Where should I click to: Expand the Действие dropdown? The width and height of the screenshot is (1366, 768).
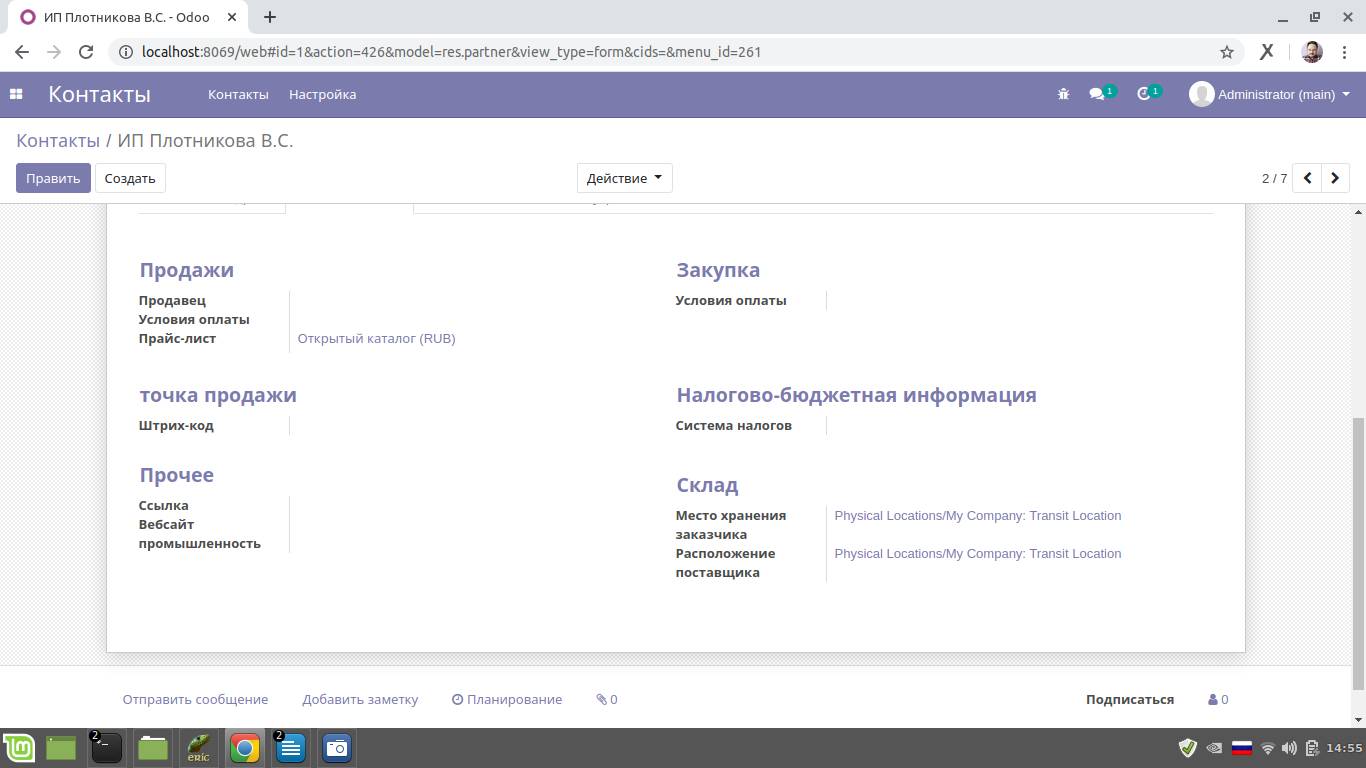point(624,178)
